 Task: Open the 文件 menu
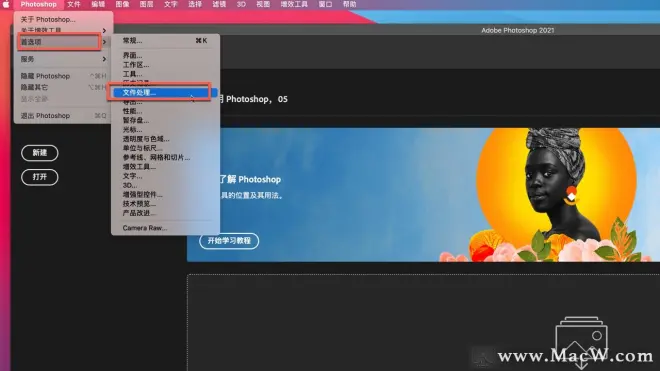pyautogui.click(x=74, y=4)
